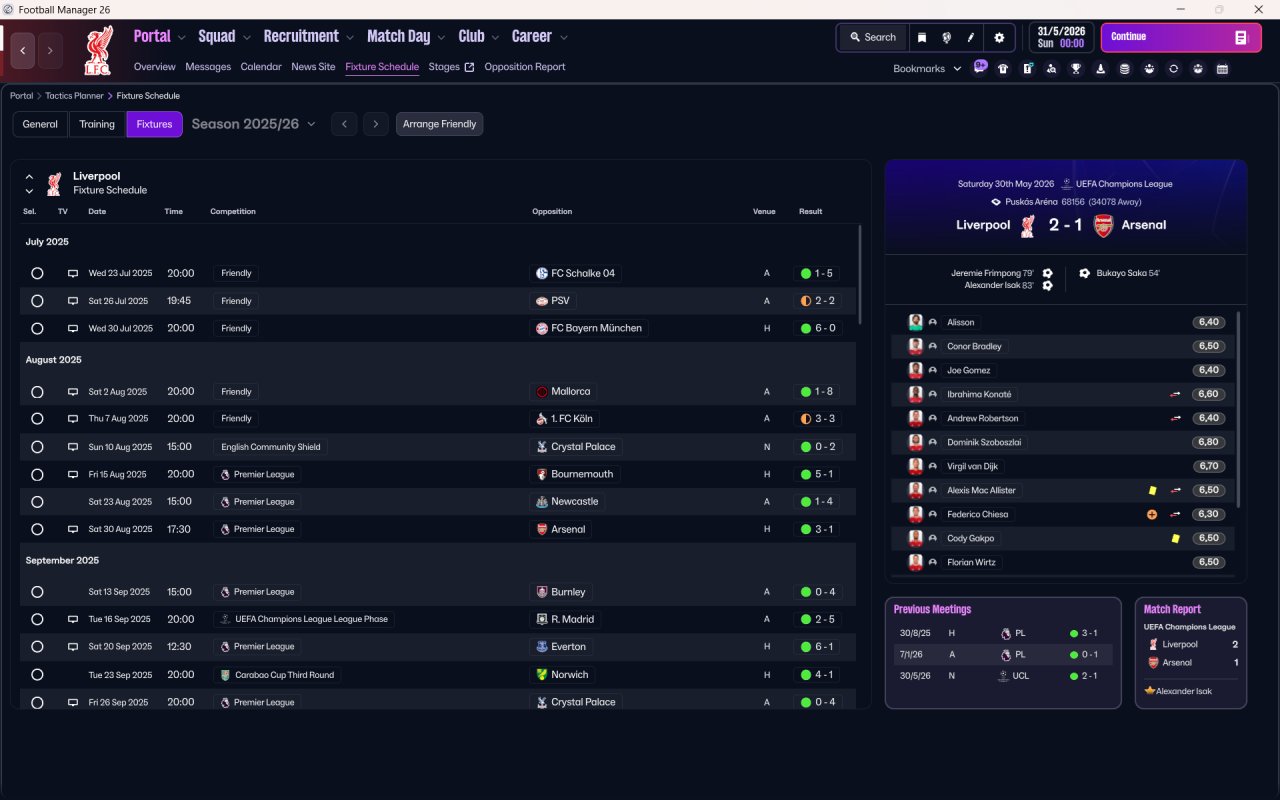Click the goal icon next to Jeremie Frimpong

[1047, 273]
